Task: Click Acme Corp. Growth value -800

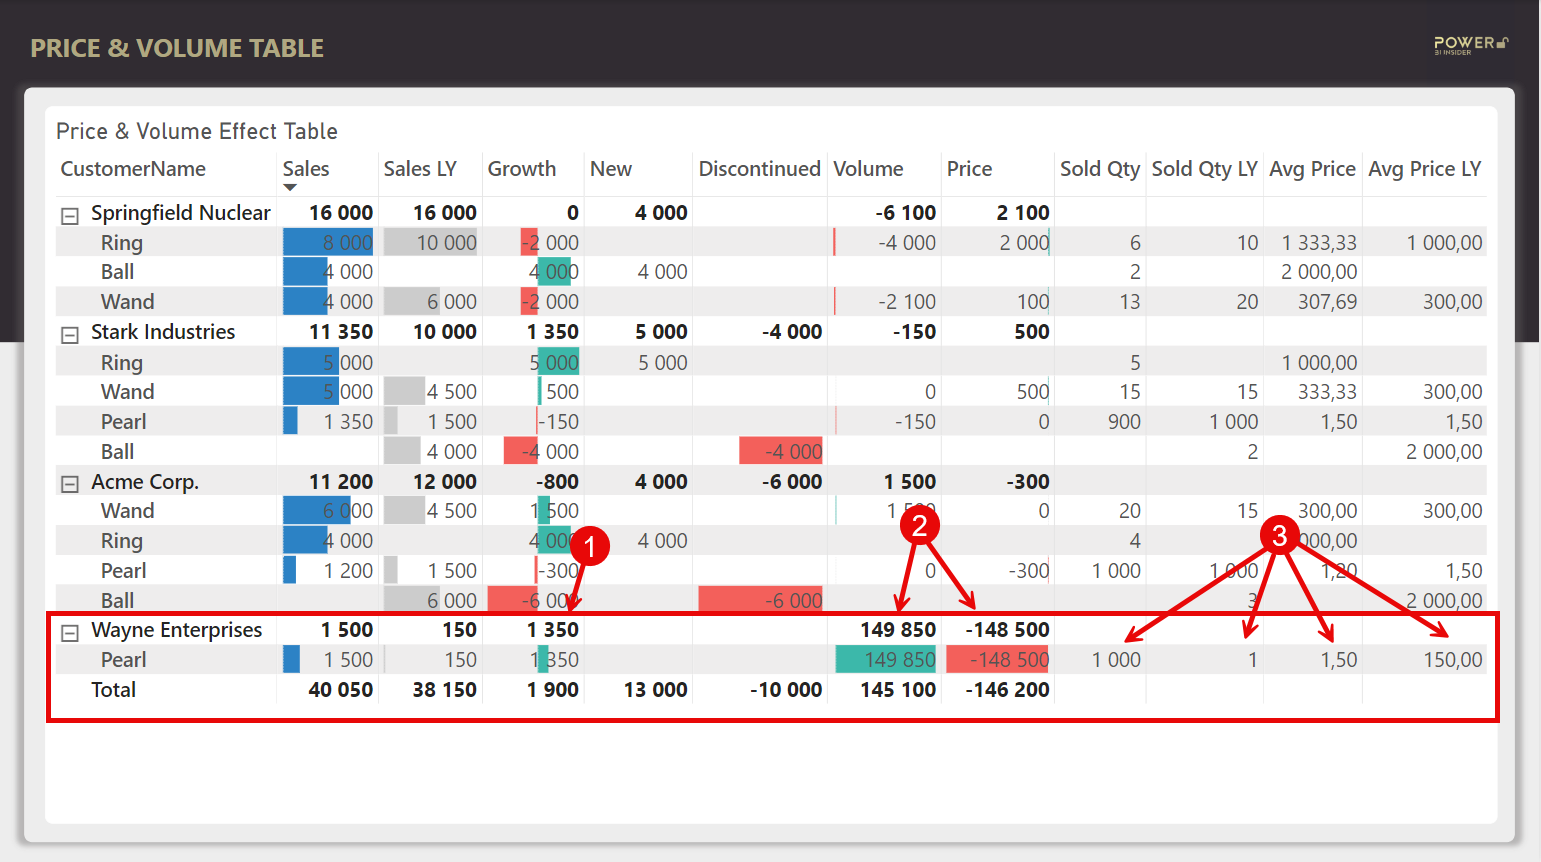Action: click(557, 482)
